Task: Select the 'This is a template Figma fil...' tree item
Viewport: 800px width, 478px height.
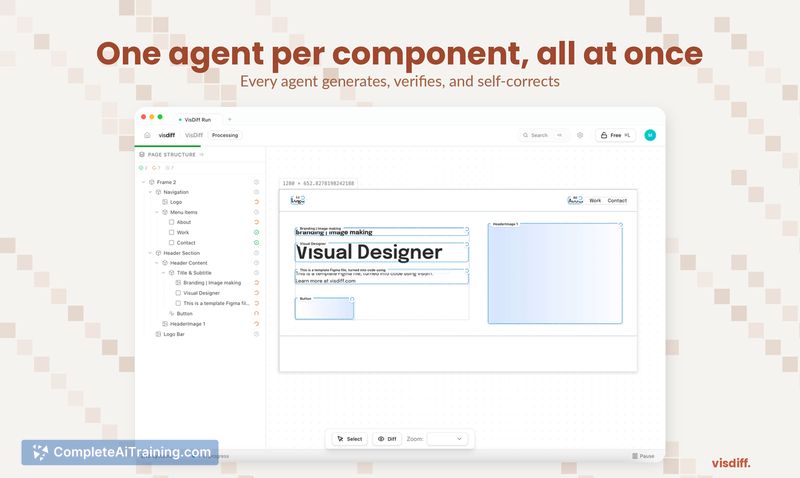Action: point(216,303)
